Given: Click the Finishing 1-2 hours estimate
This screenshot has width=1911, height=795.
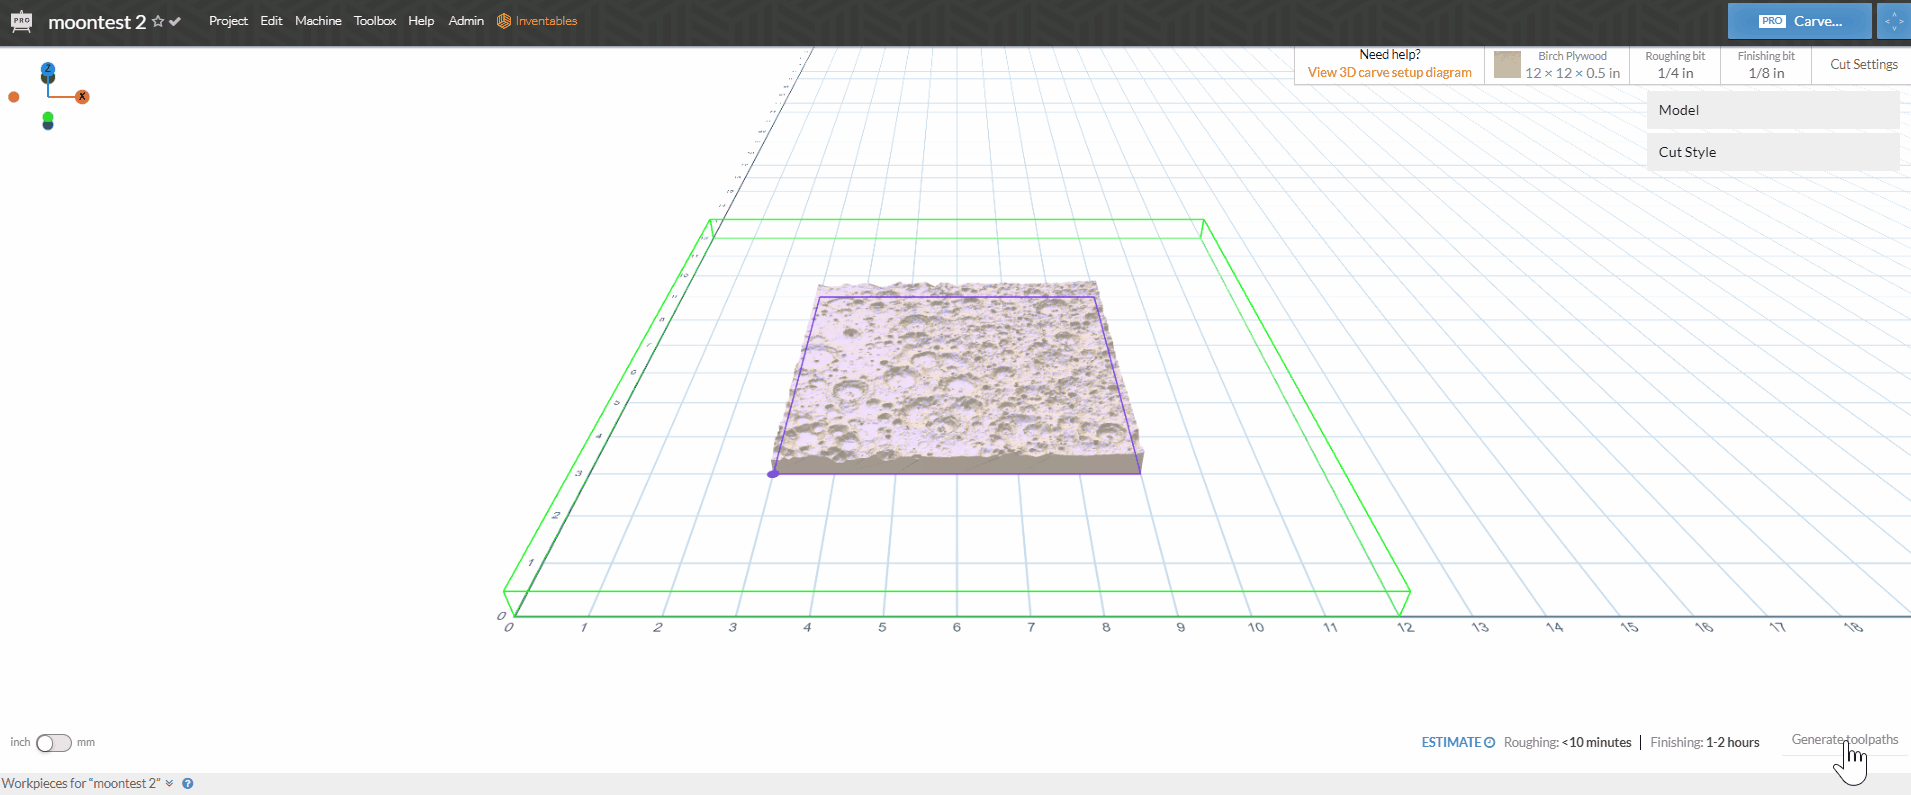Looking at the screenshot, I should 1704,742.
